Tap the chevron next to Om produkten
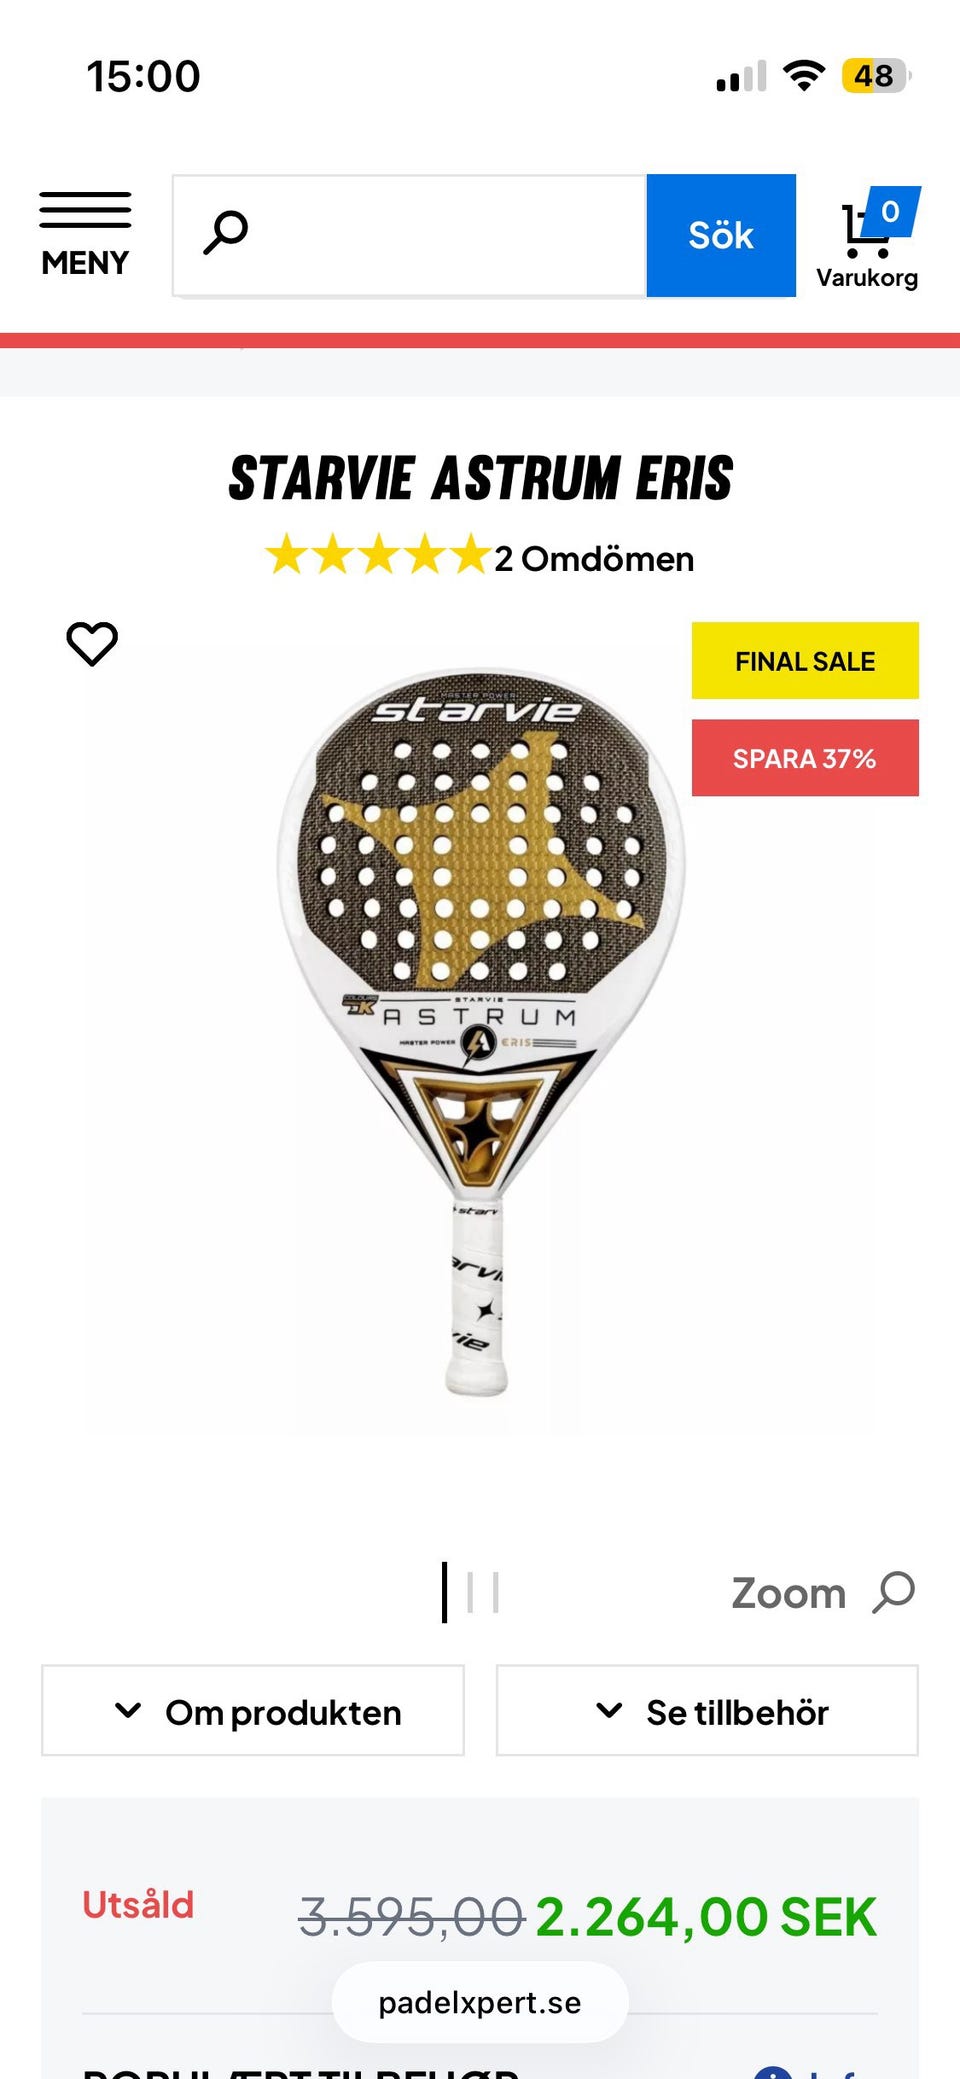960x2079 pixels. [128, 1710]
